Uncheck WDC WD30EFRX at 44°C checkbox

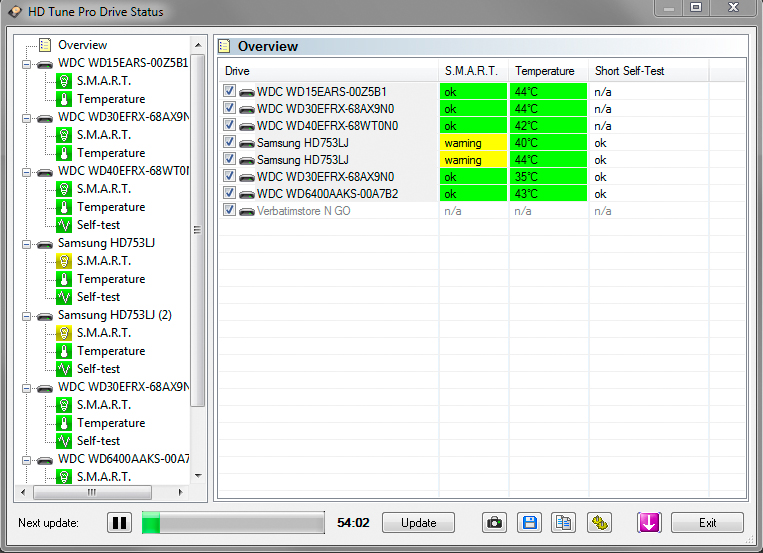[x=229, y=108]
